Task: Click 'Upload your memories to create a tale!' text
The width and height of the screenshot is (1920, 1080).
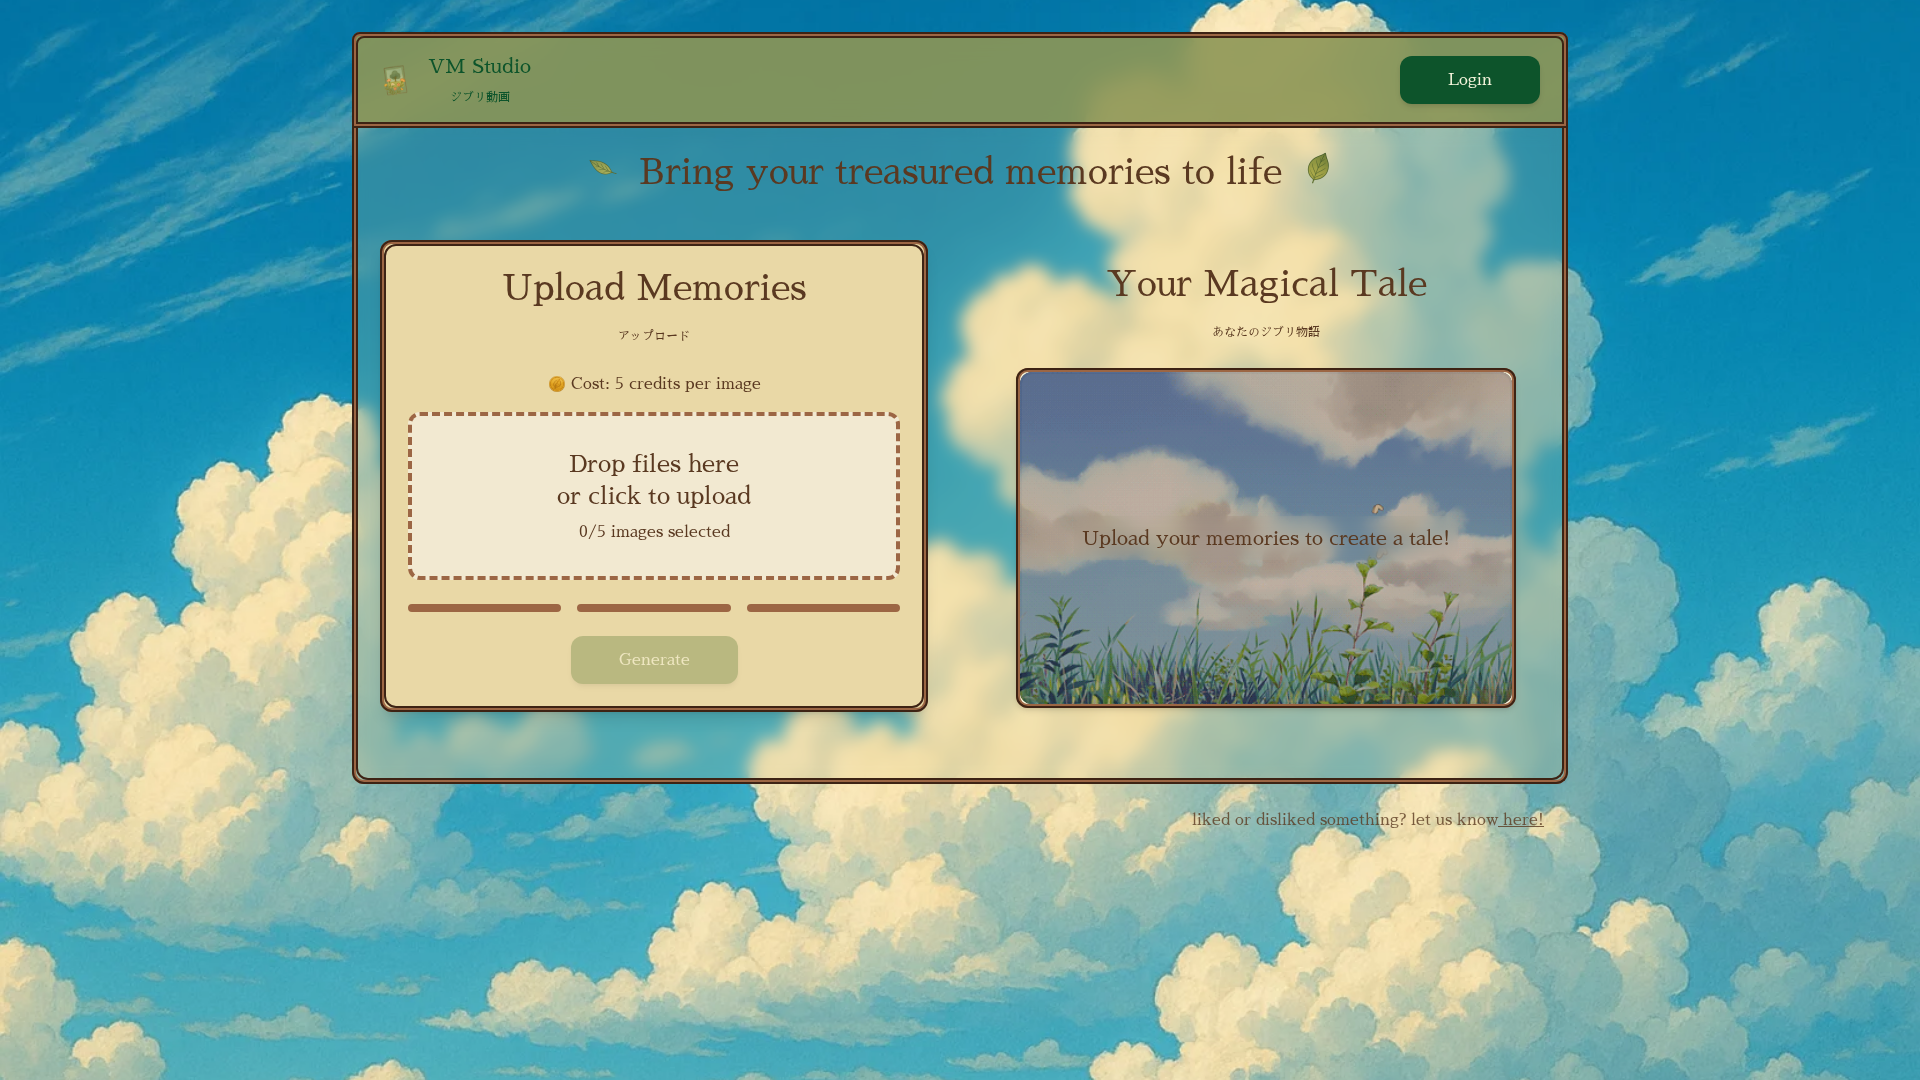Action: click(x=1266, y=538)
